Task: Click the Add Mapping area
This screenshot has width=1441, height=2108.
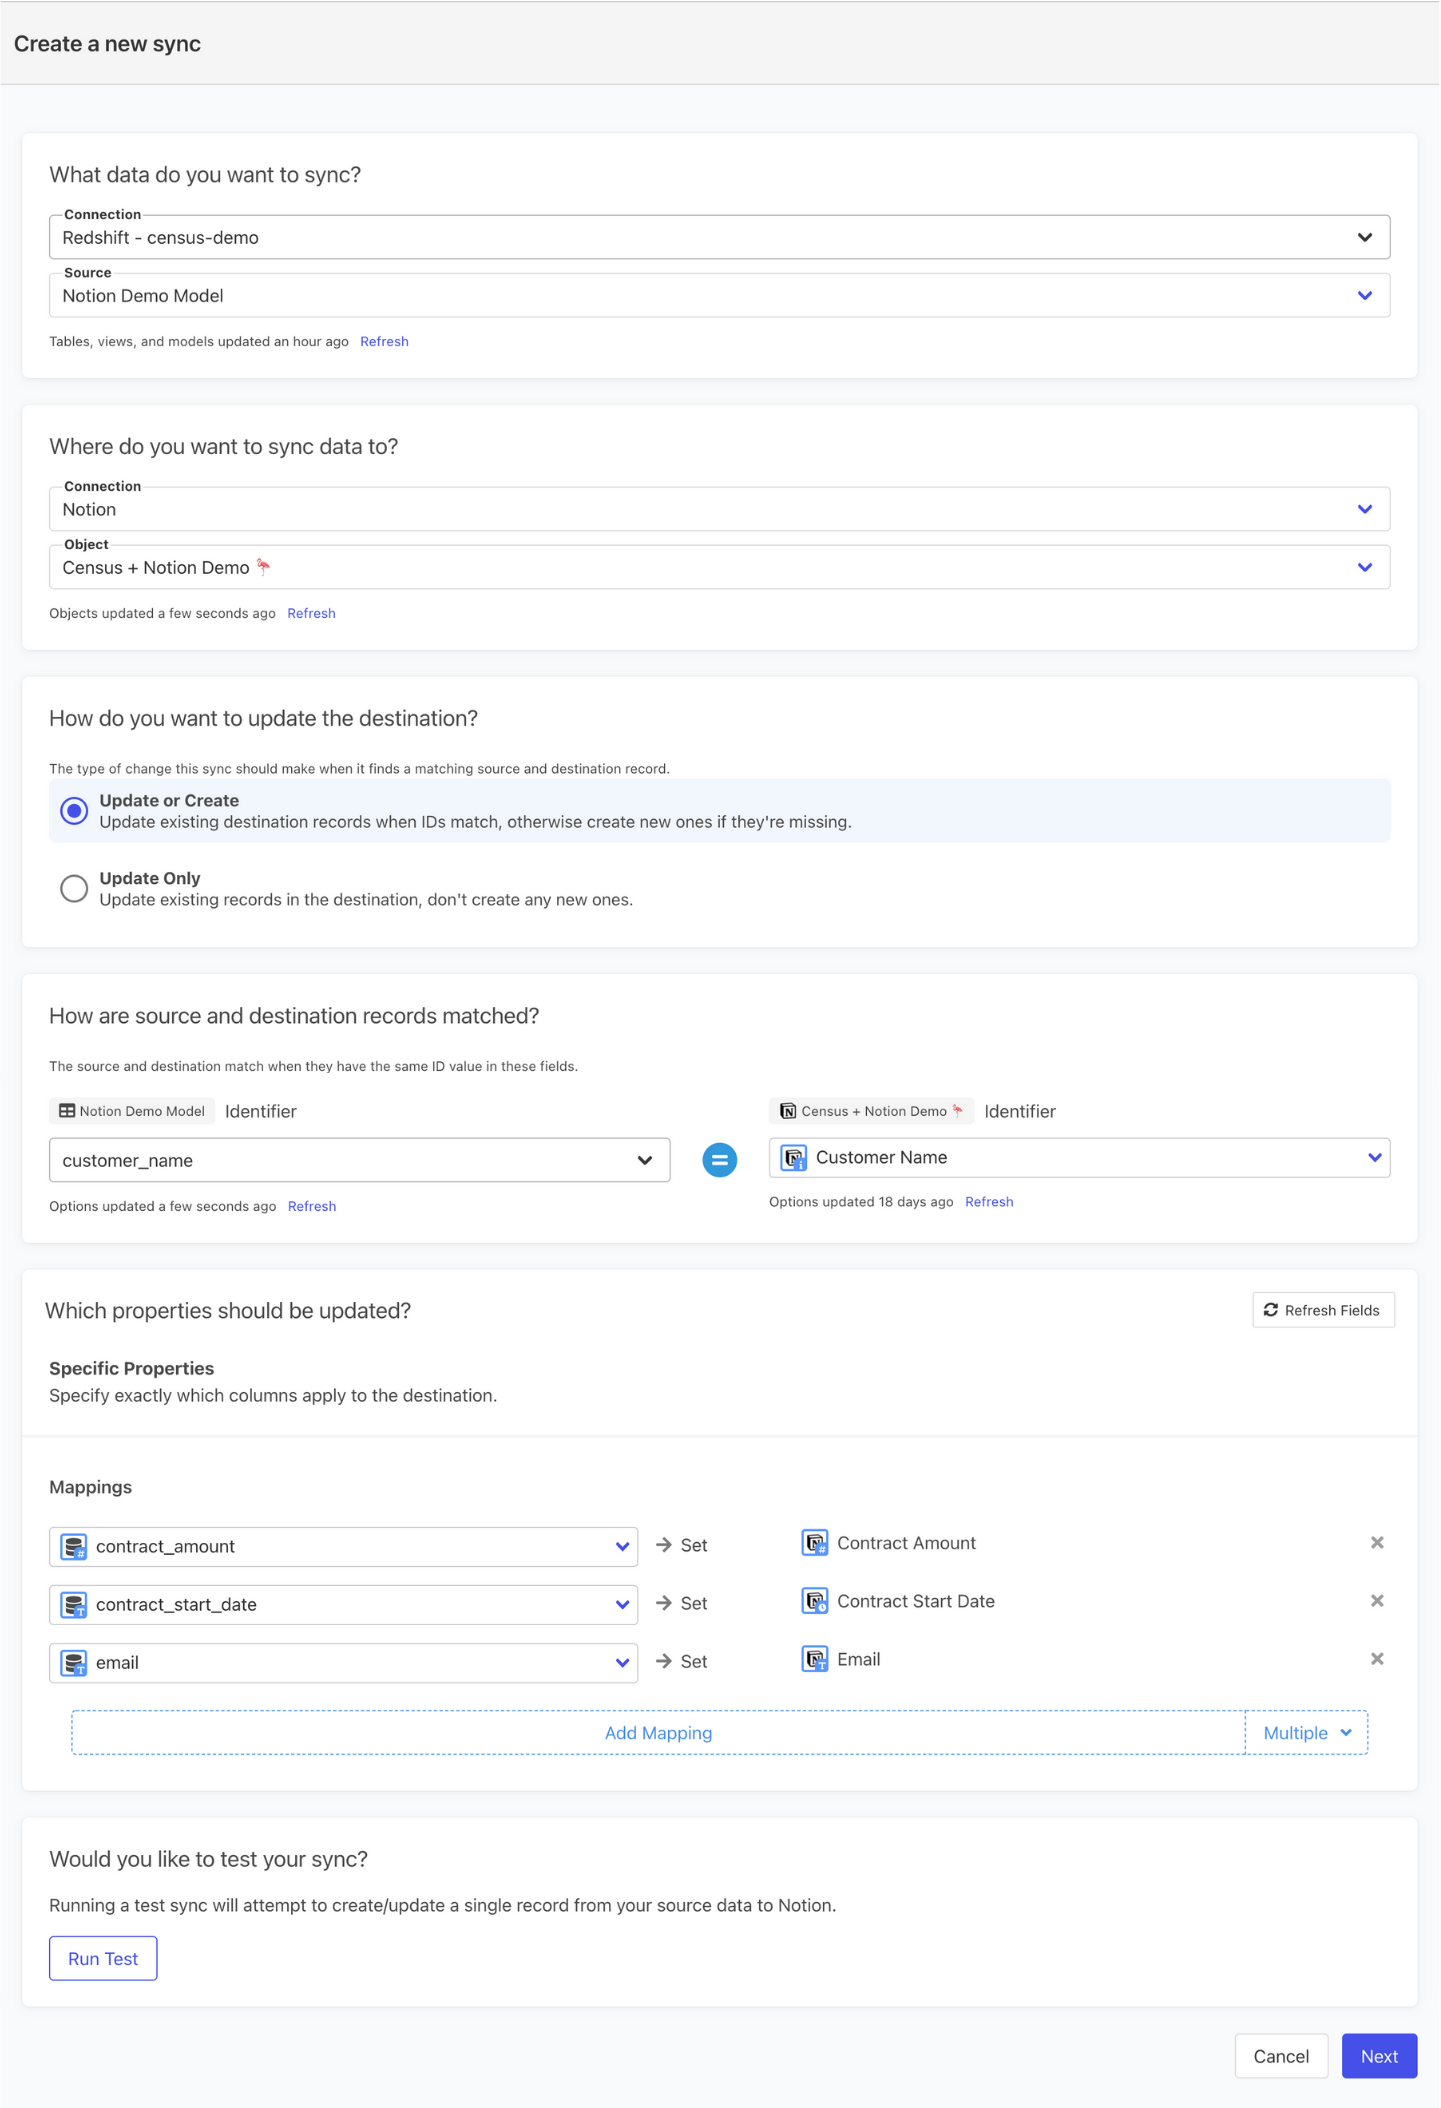Action: pyautogui.click(x=658, y=1733)
